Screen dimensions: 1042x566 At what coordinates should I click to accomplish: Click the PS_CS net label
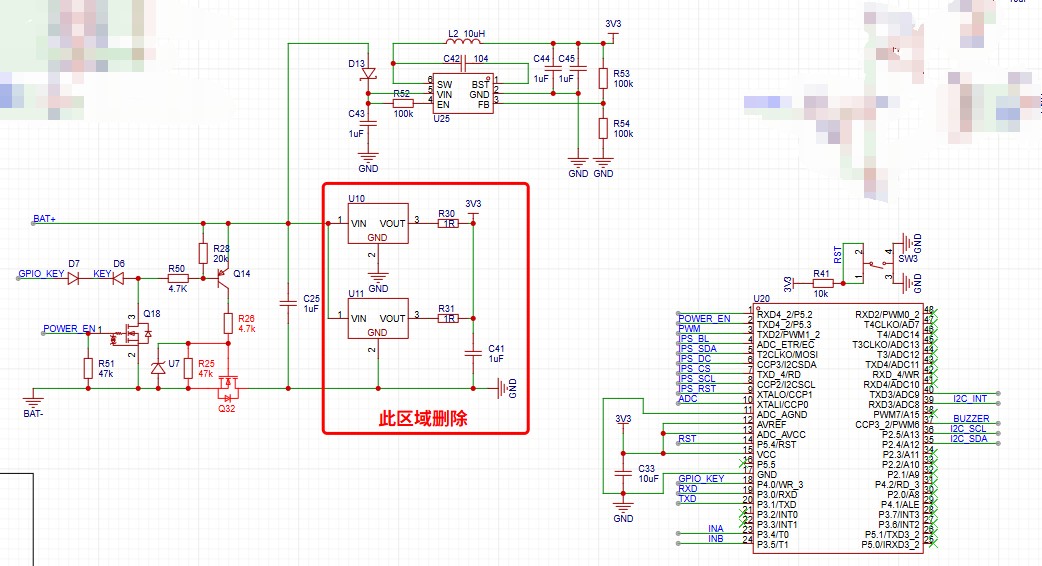point(694,368)
